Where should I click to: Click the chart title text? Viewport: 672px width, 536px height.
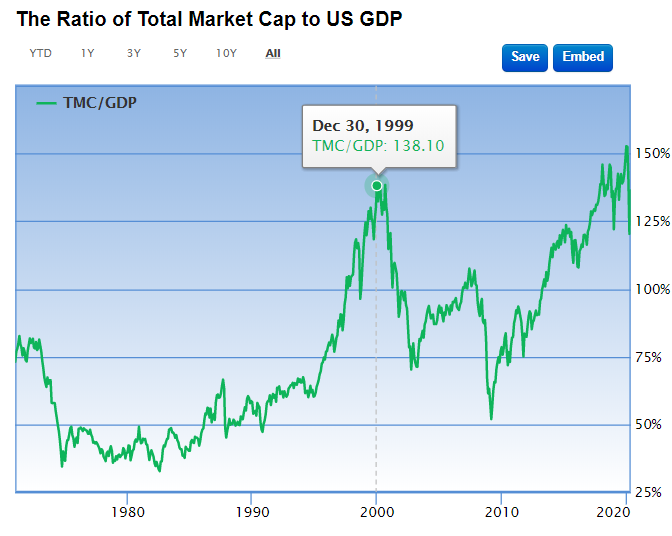pos(210,20)
